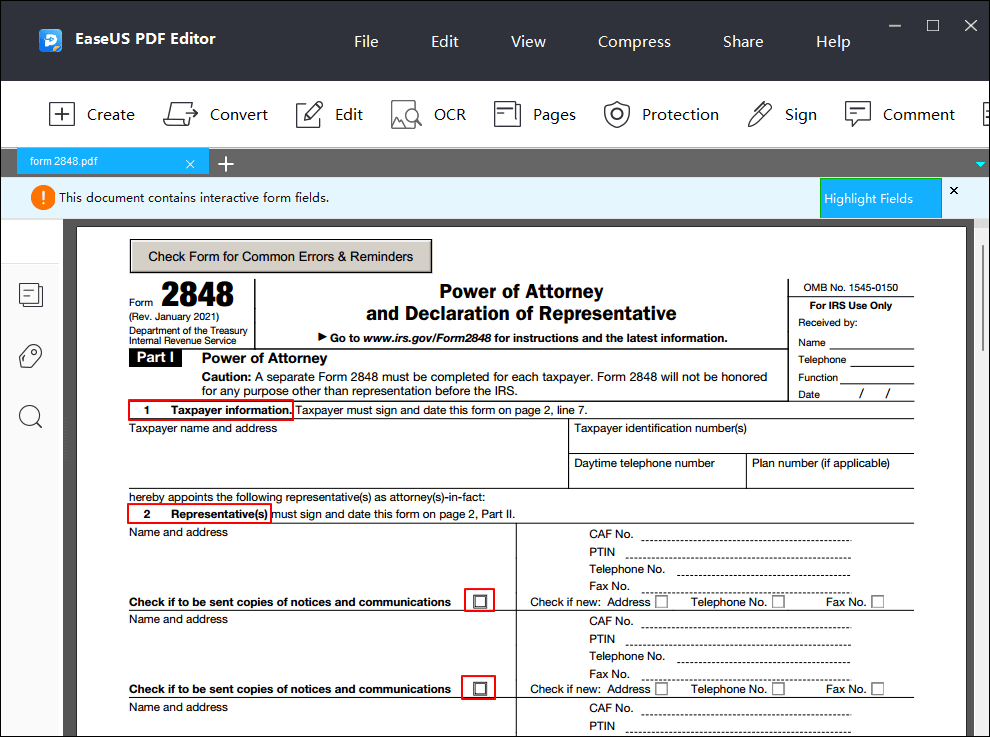Check second representative's new Telephone No. checkbox

pos(778,689)
